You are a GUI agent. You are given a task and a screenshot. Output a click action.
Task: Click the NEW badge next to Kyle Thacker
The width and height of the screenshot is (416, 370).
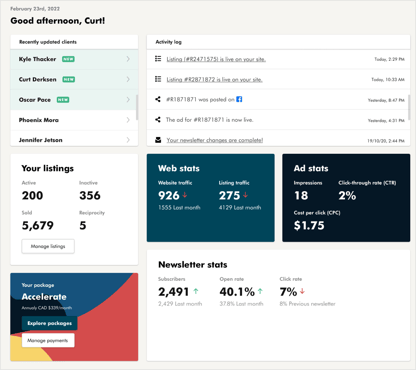point(68,59)
